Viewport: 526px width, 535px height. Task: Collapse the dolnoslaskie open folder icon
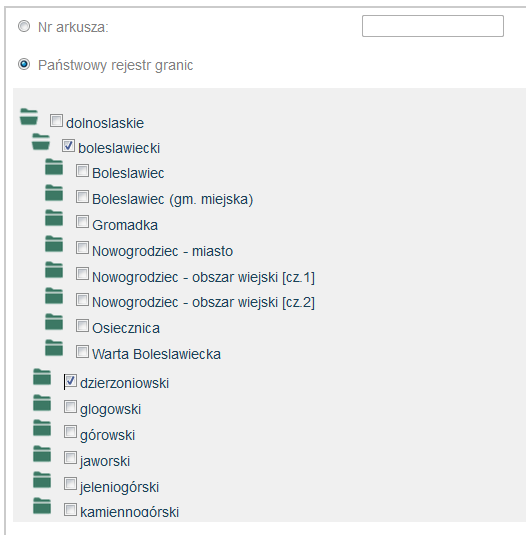[x=29, y=117]
